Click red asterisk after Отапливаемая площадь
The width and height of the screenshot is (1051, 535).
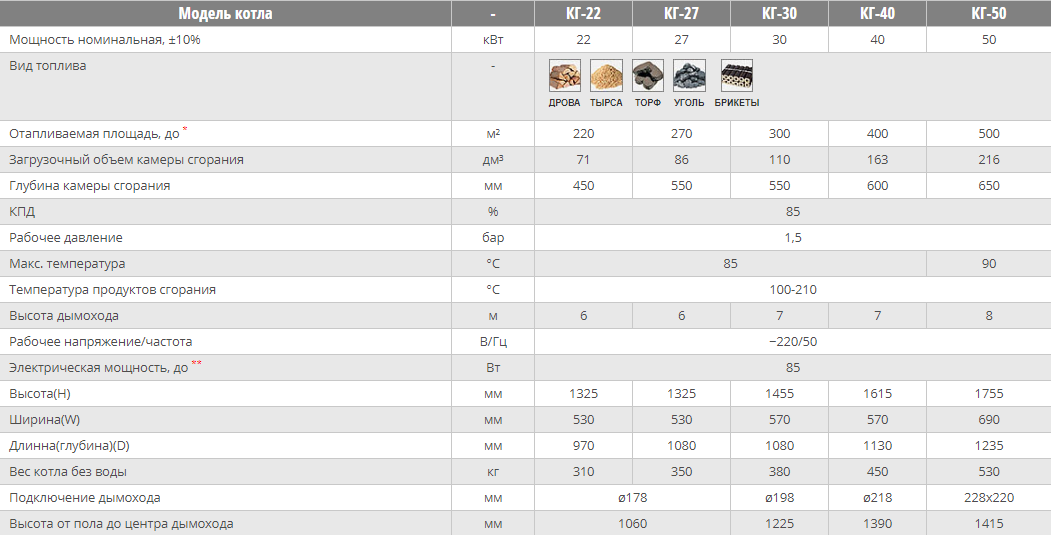185,130
